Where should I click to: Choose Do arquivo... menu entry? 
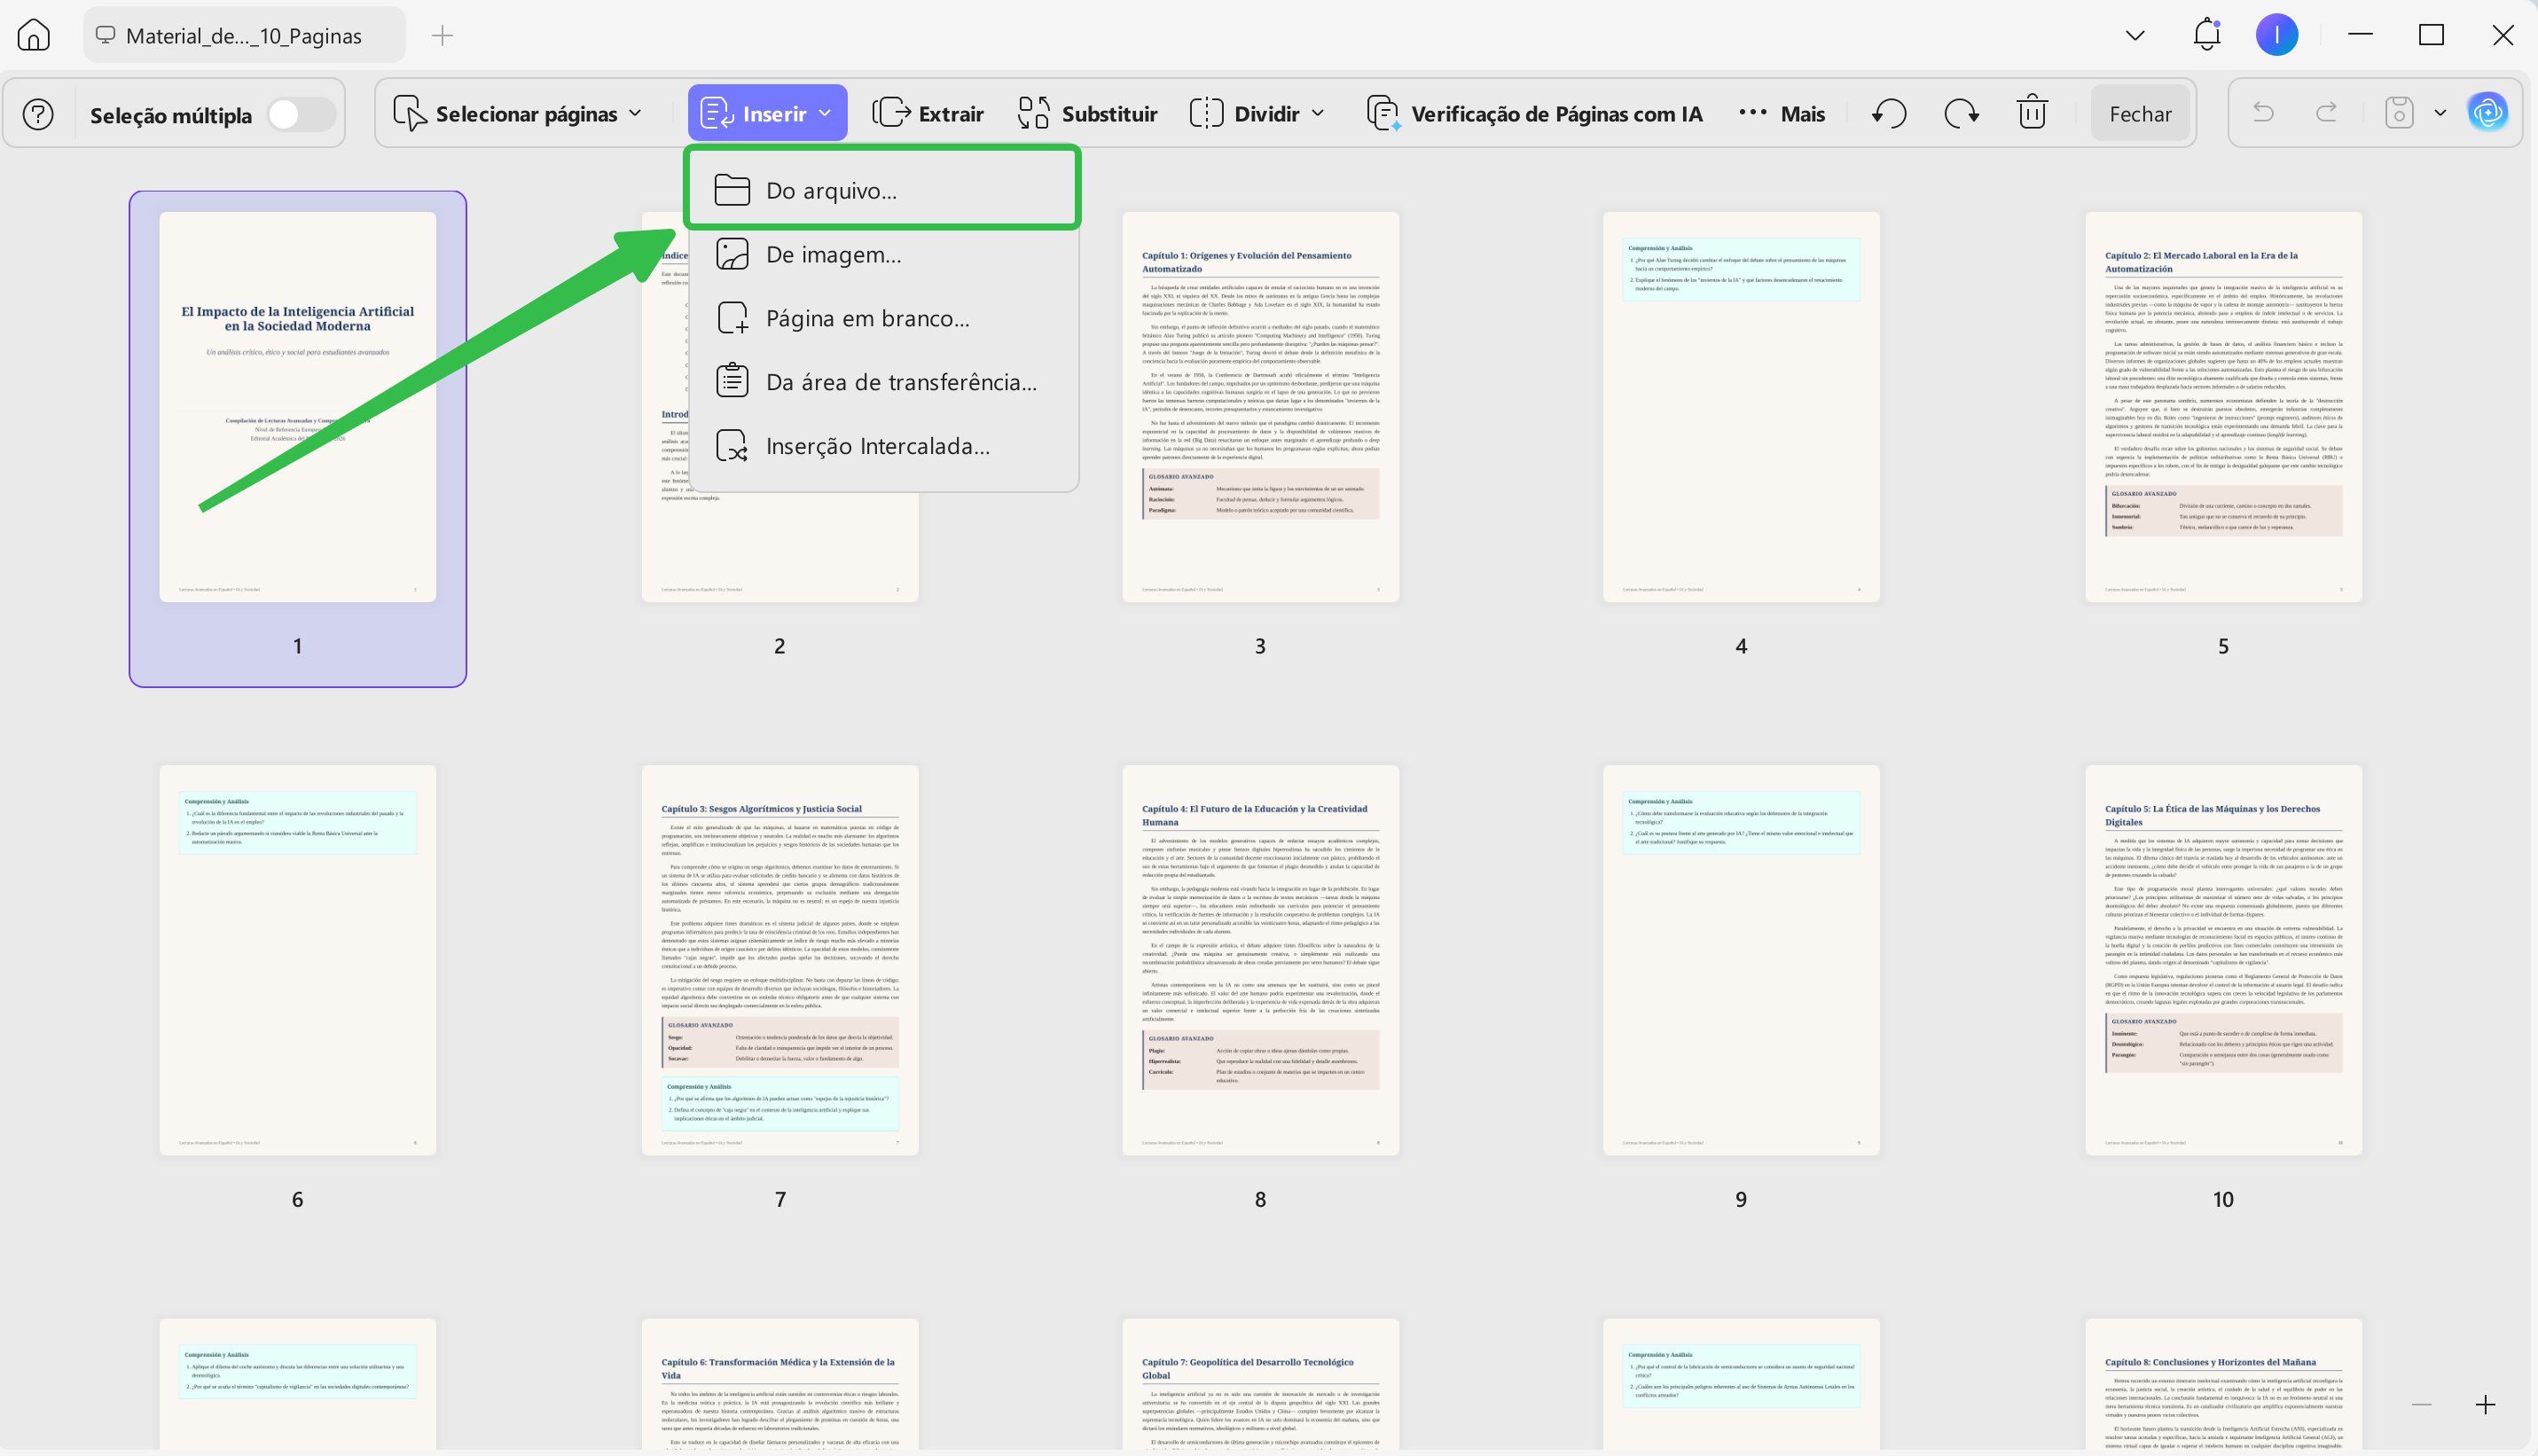point(882,189)
